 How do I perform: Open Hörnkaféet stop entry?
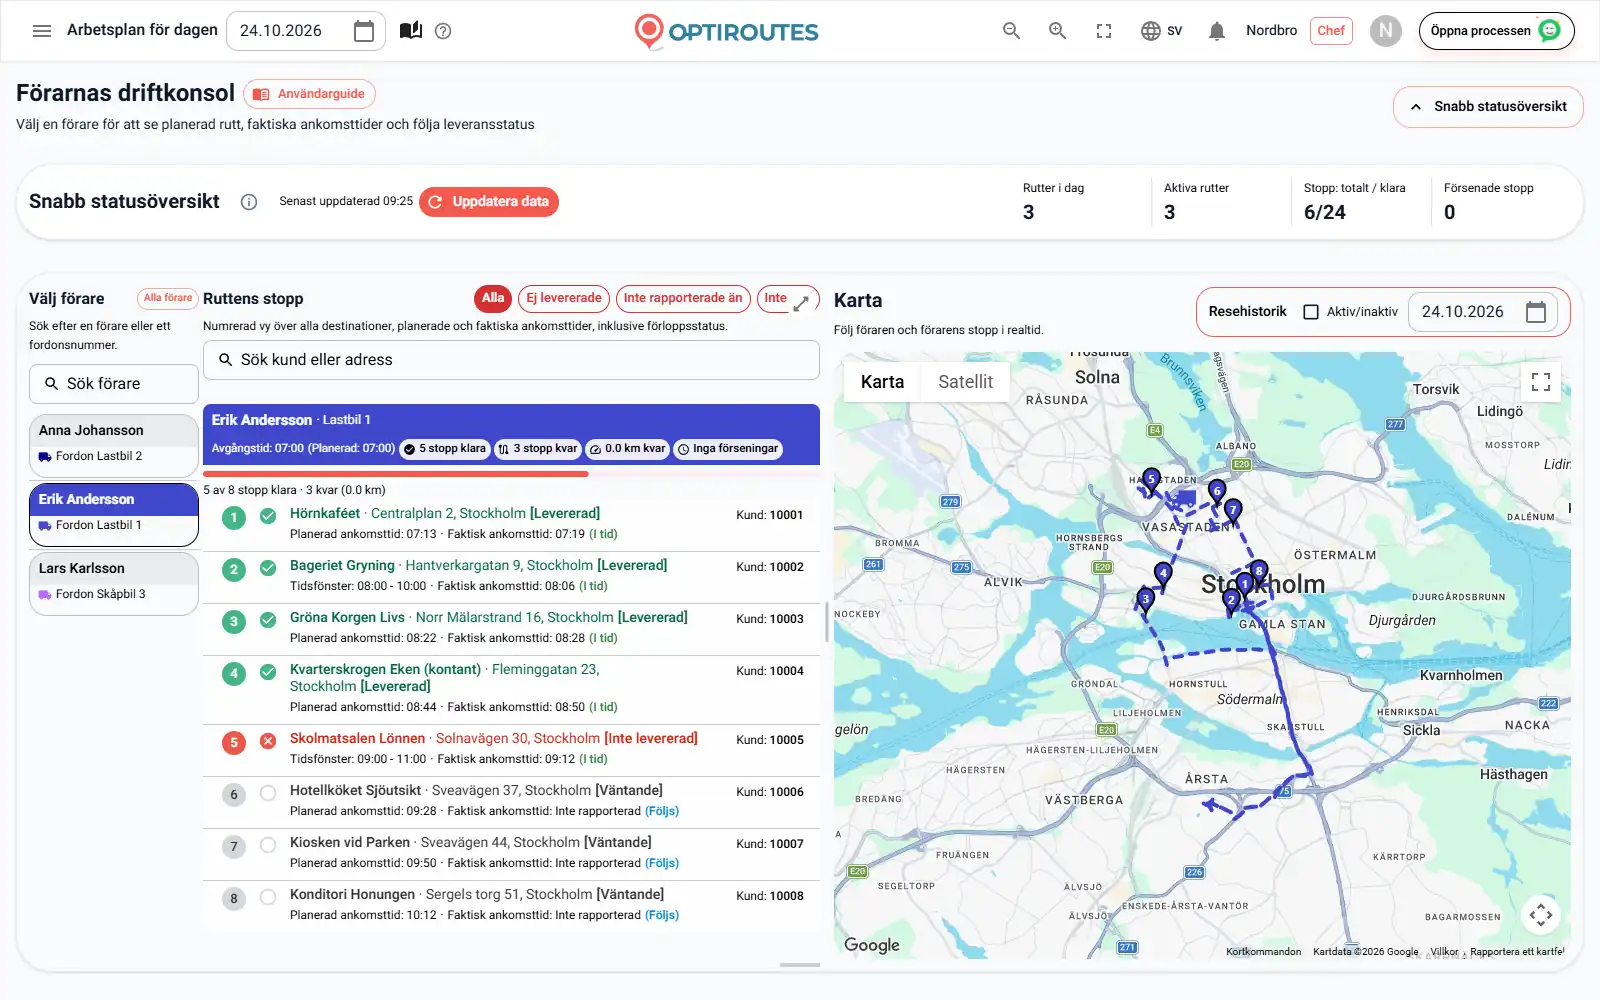(x=511, y=524)
